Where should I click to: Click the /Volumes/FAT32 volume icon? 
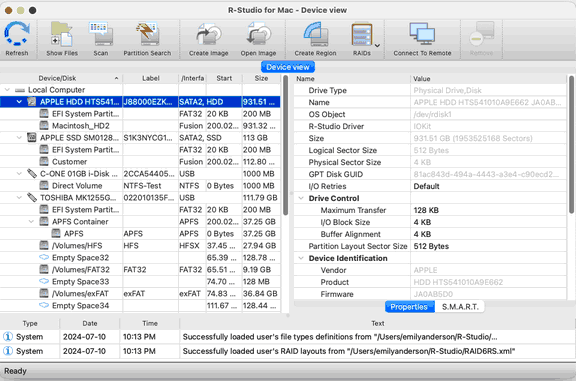click(44, 269)
